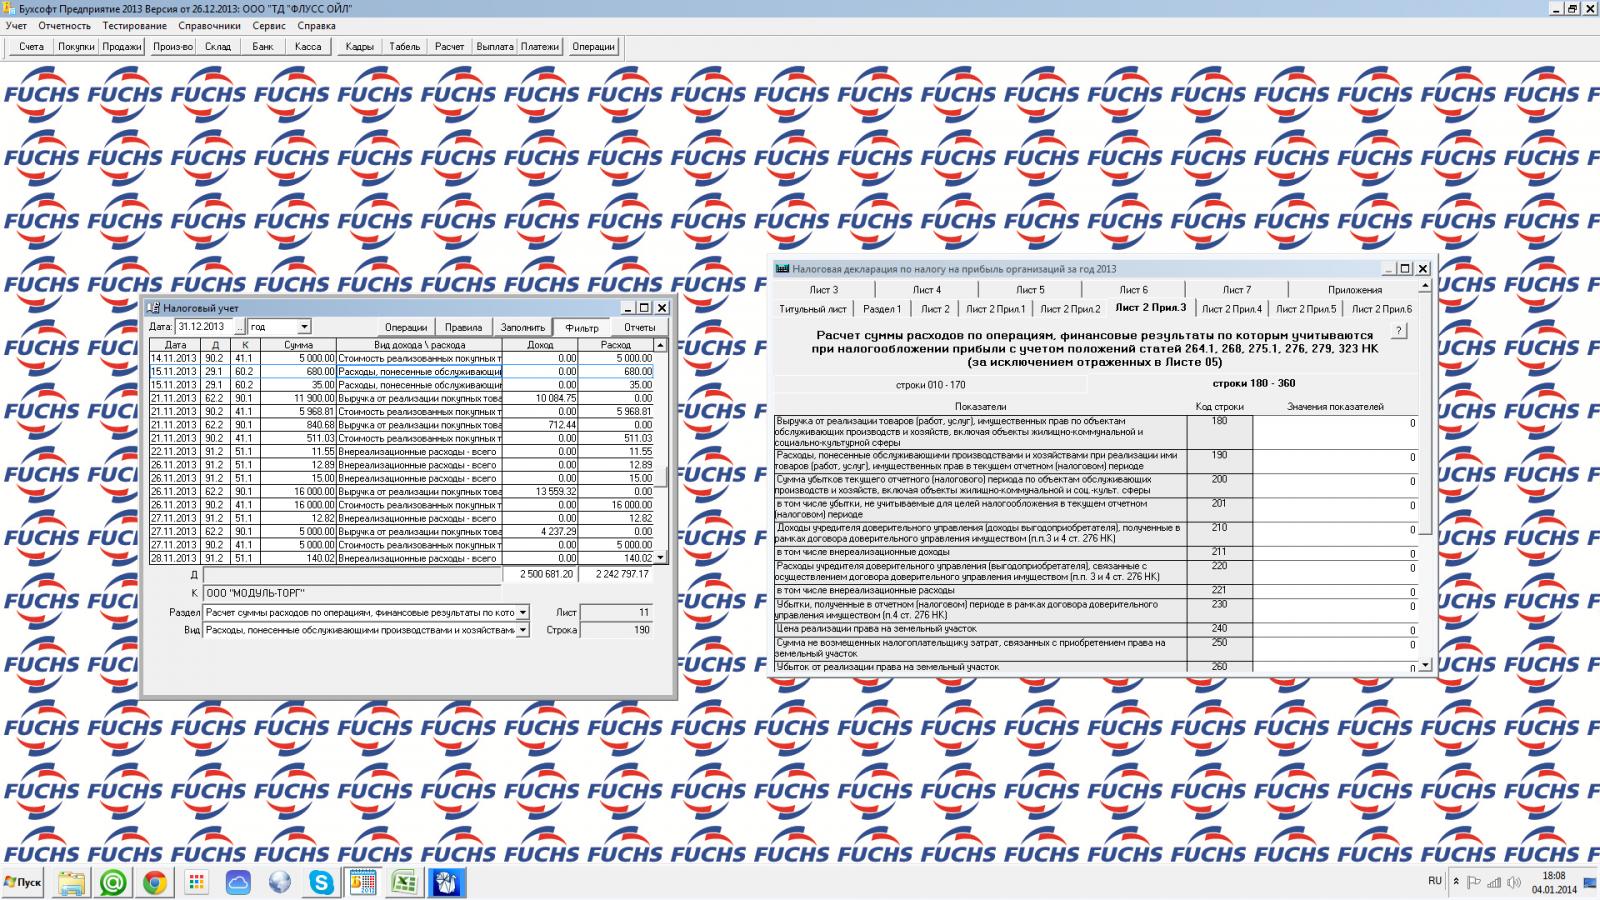This screenshot has width=1600, height=900.
Task: Click the date field showing 31.12.2013
Action: [x=205, y=327]
